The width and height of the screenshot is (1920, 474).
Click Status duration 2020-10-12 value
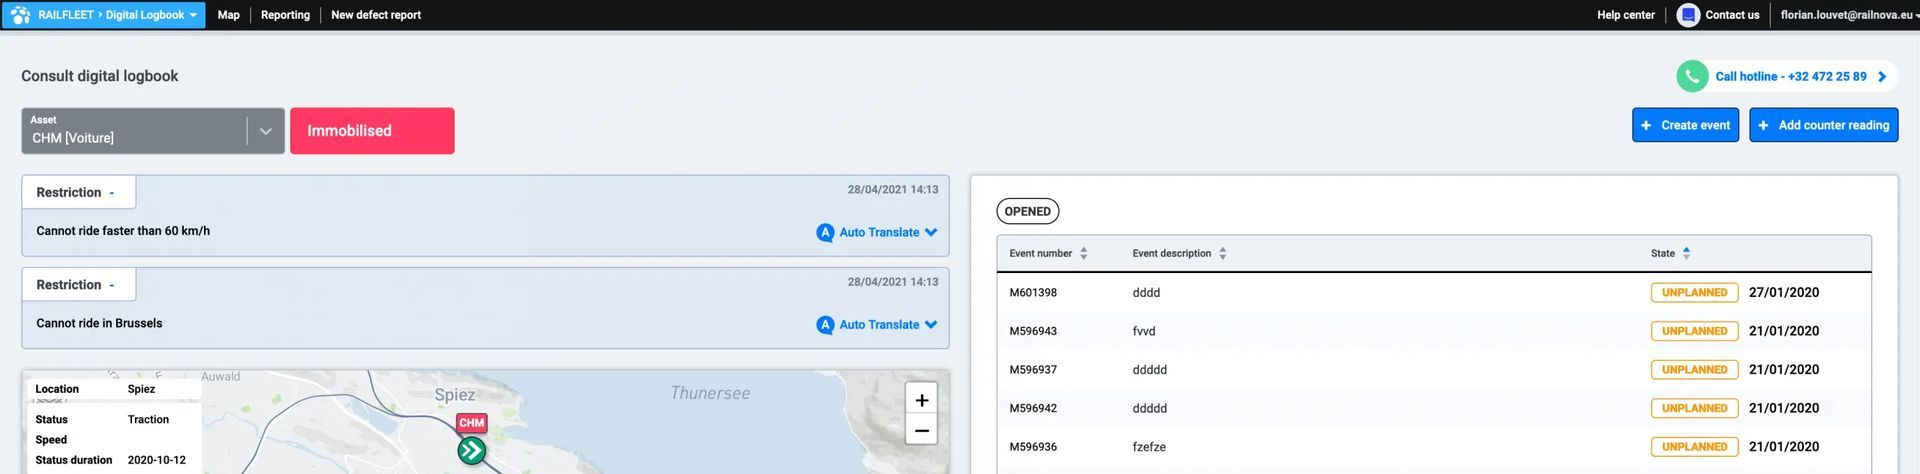(157, 461)
